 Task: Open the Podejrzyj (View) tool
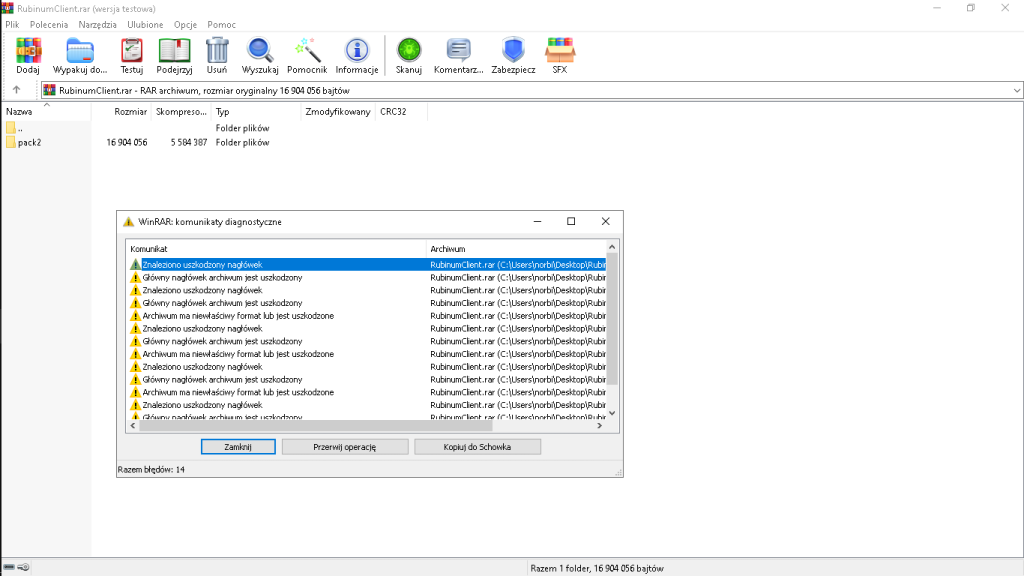pyautogui.click(x=174, y=56)
